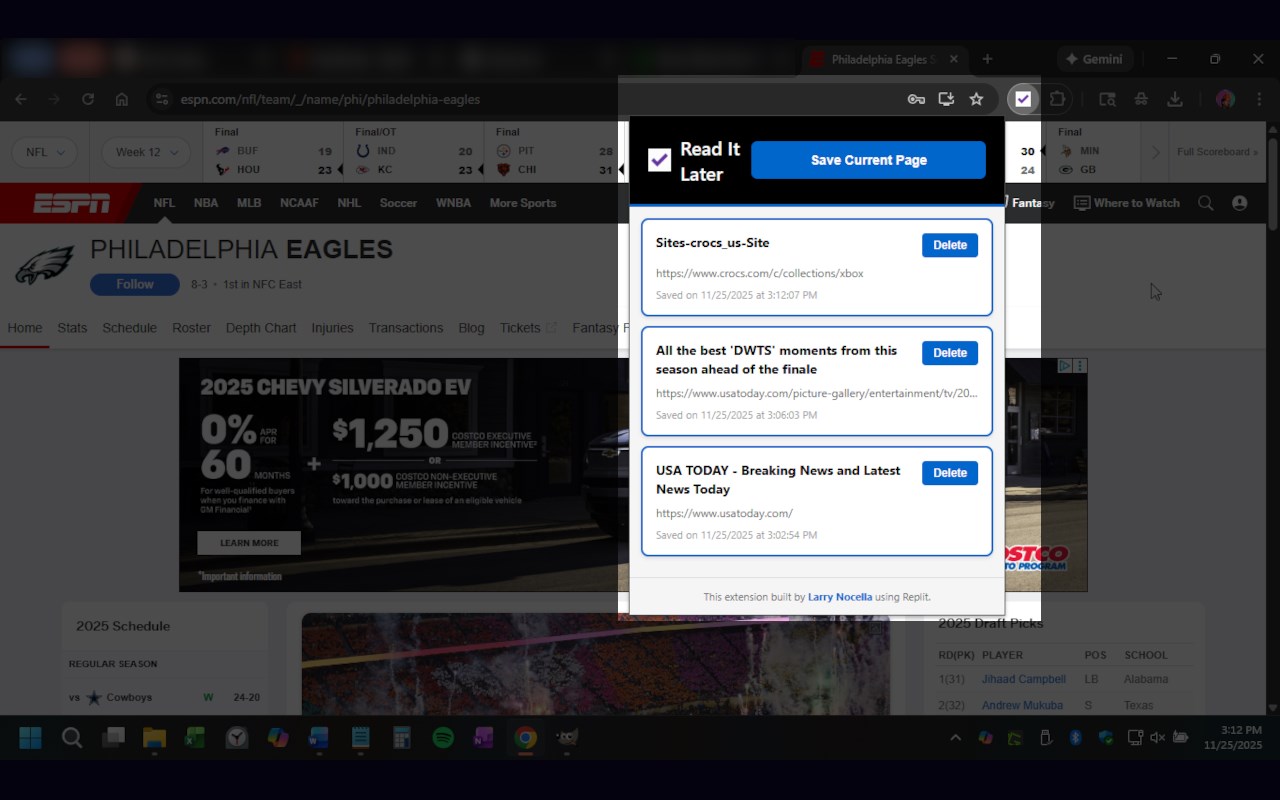Open the Chrome profile avatar
The width and height of the screenshot is (1280, 800).
(1225, 99)
